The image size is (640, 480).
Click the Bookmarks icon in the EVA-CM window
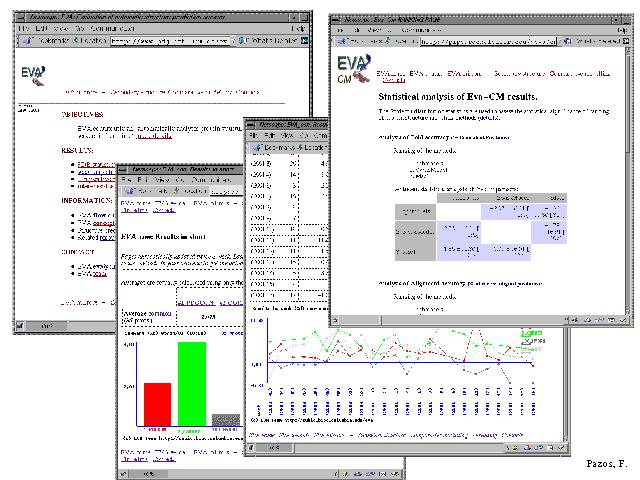(x=341, y=41)
